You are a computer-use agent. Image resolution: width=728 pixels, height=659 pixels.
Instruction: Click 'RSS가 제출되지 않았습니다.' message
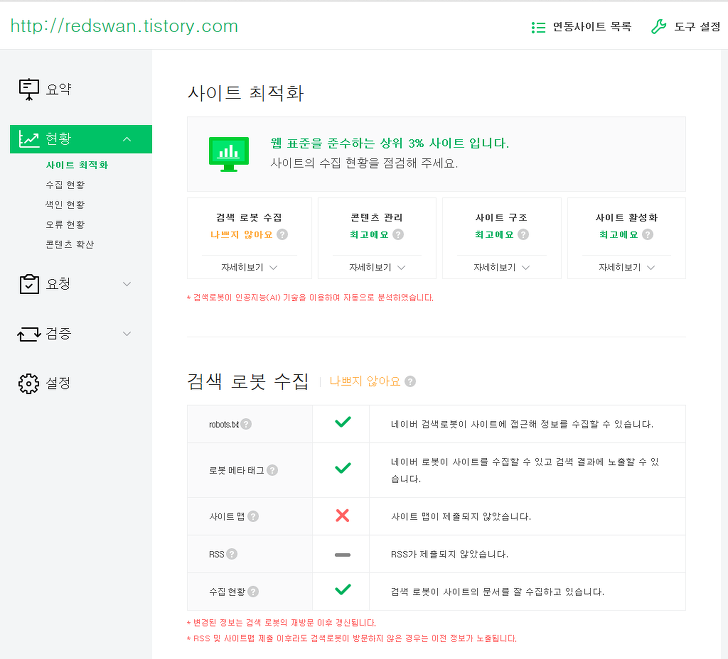(449, 554)
